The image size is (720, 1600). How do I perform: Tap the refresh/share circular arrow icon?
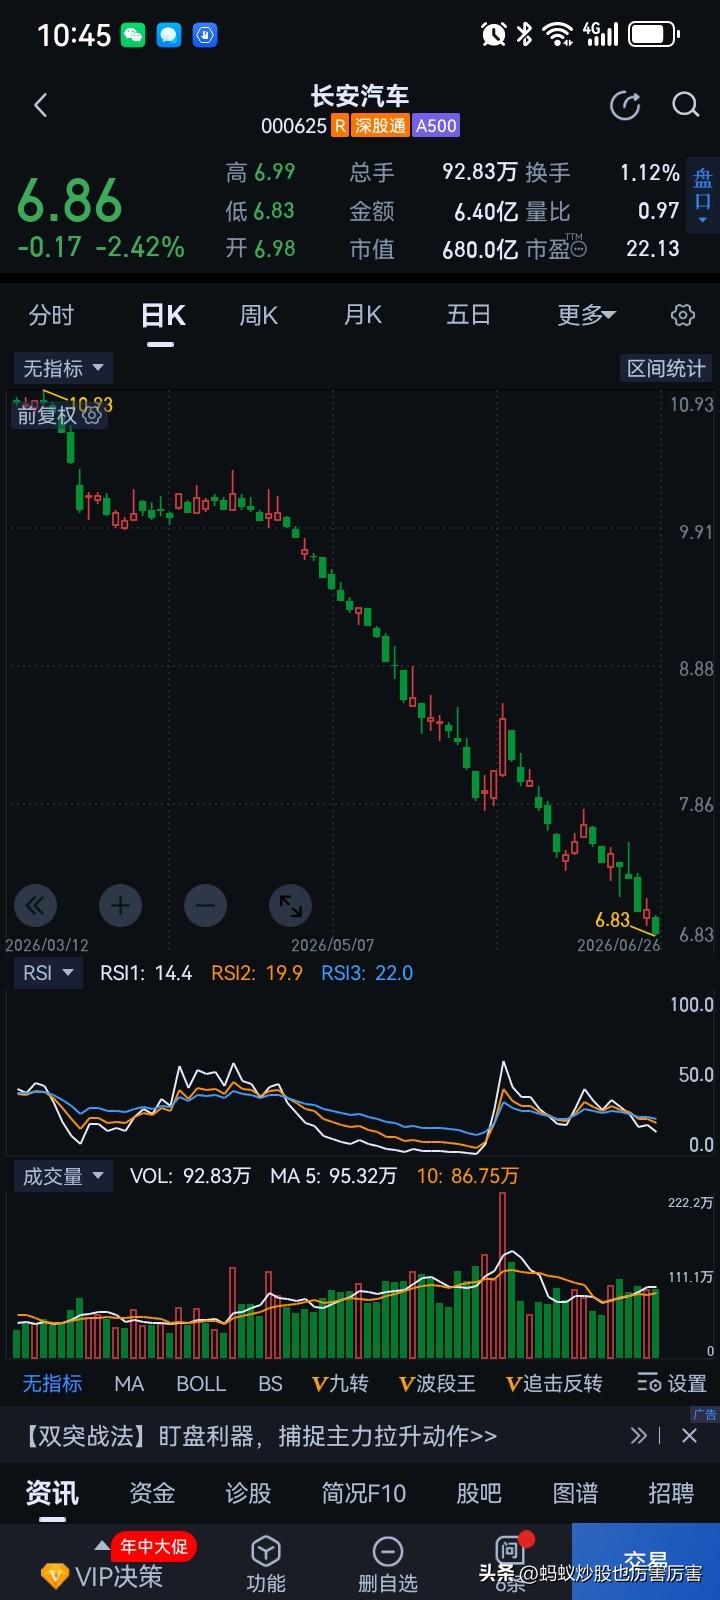[x=625, y=105]
